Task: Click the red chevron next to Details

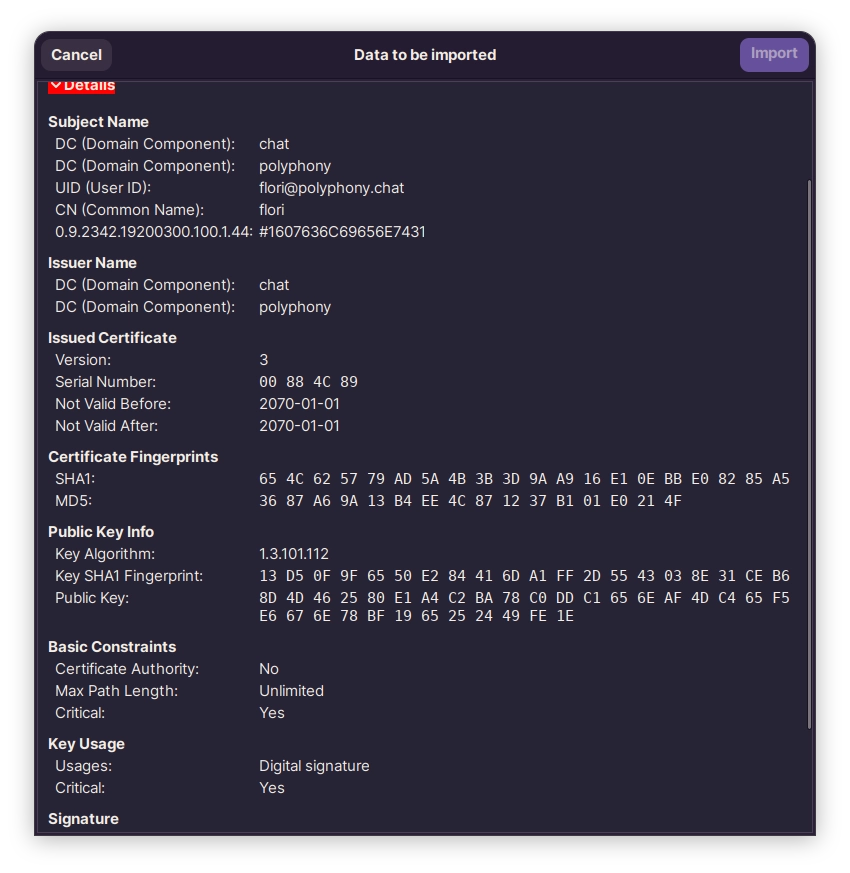Action: 57,85
